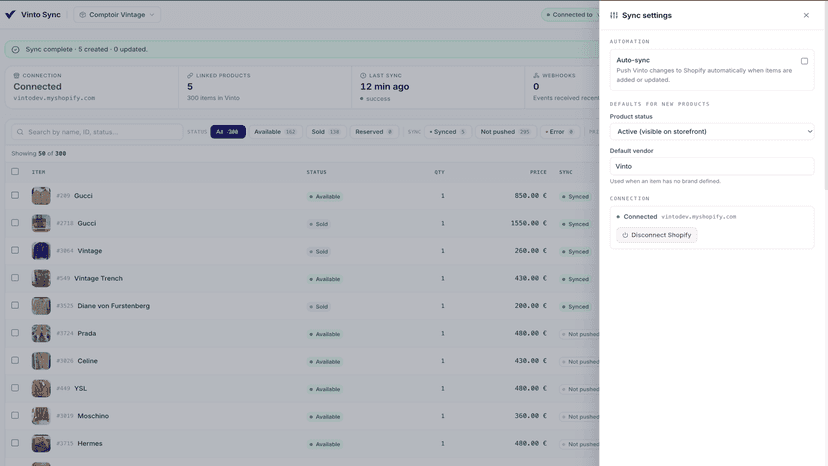Click the Connection card icon
The image size is (828, 466).
[x=16, y=76]
